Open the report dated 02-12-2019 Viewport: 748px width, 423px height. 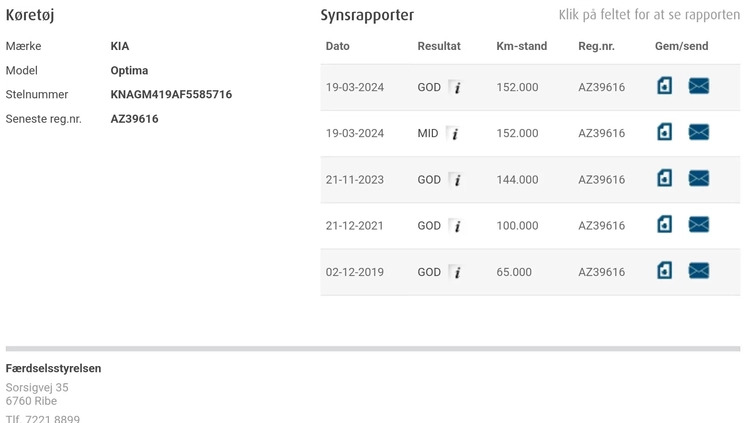pyautogui.click(x=354, y=272)
